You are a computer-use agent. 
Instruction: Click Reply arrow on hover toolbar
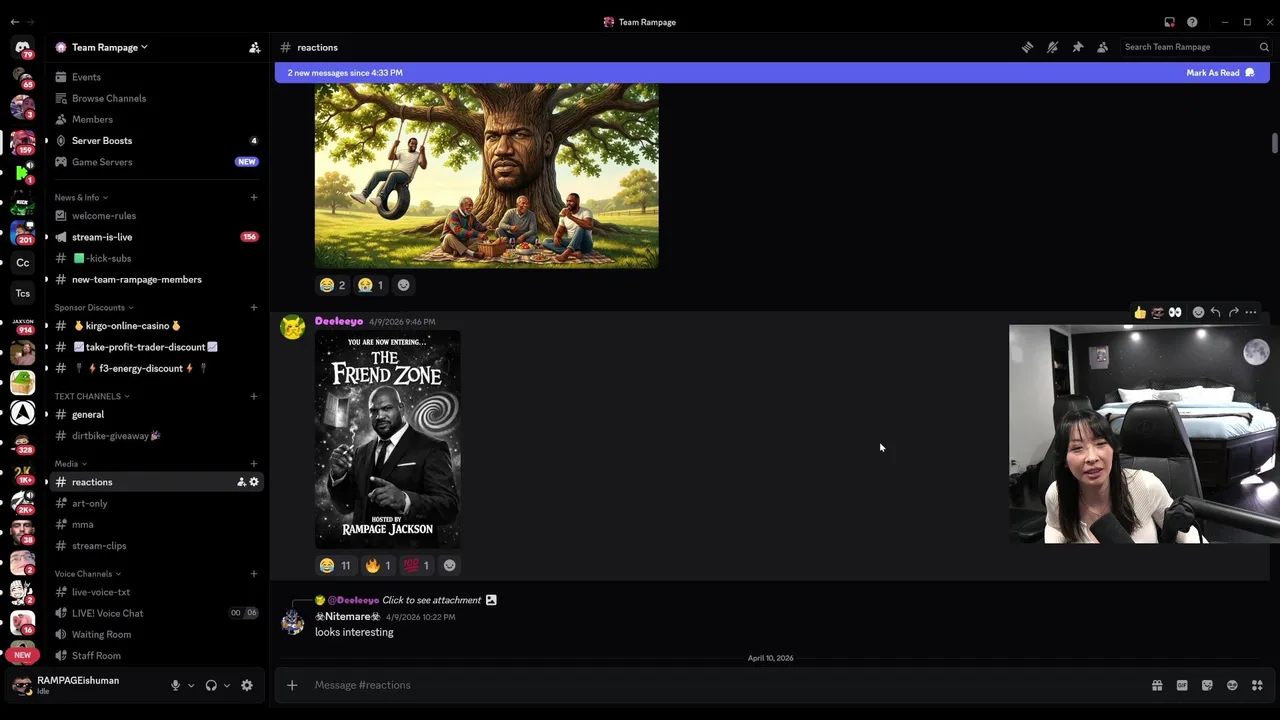[x=1215, y=312]
